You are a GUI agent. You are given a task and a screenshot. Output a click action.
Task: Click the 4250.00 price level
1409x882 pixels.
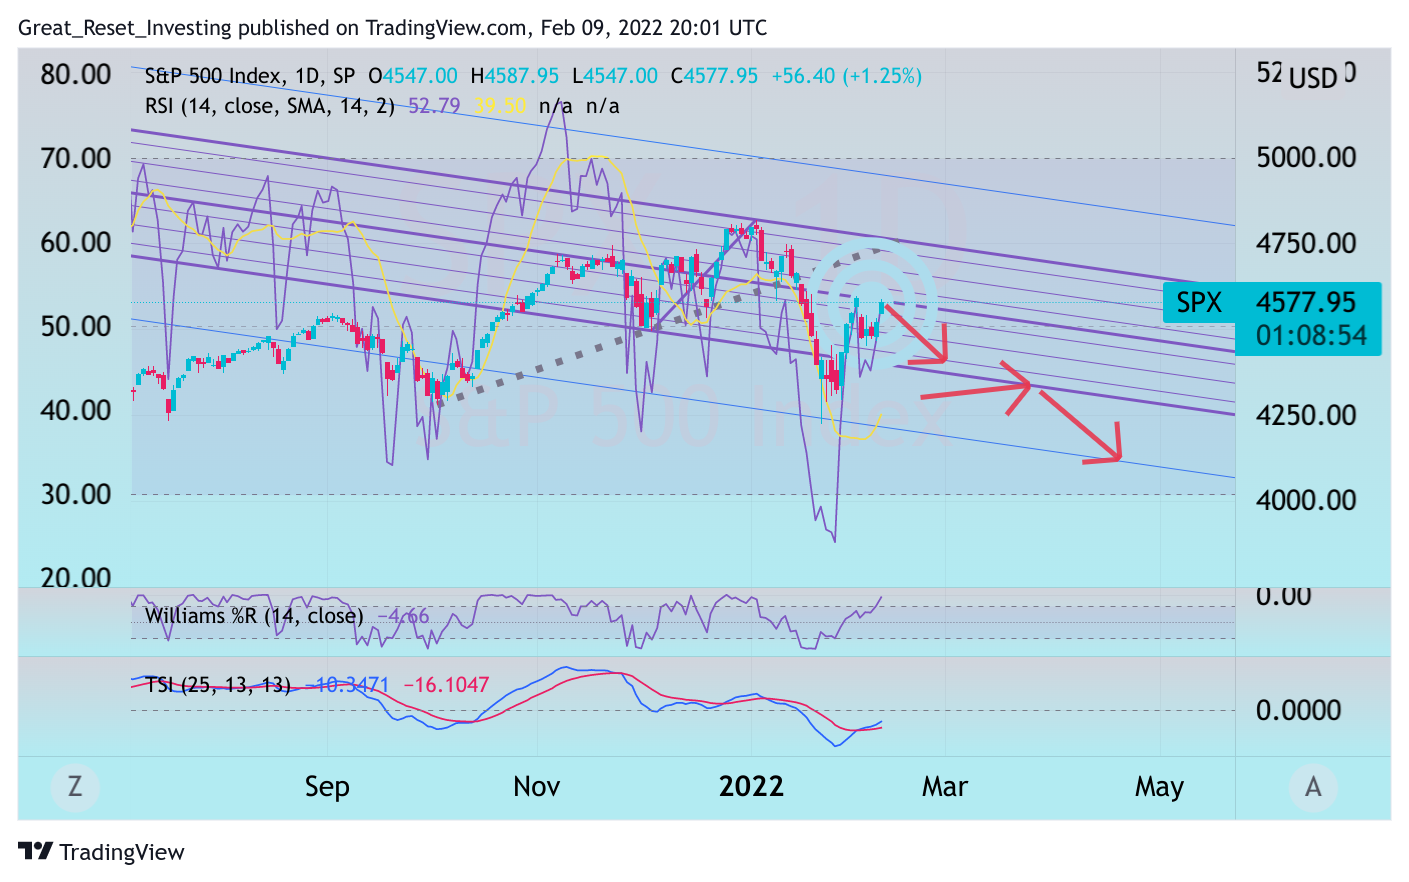point(1306,416)
